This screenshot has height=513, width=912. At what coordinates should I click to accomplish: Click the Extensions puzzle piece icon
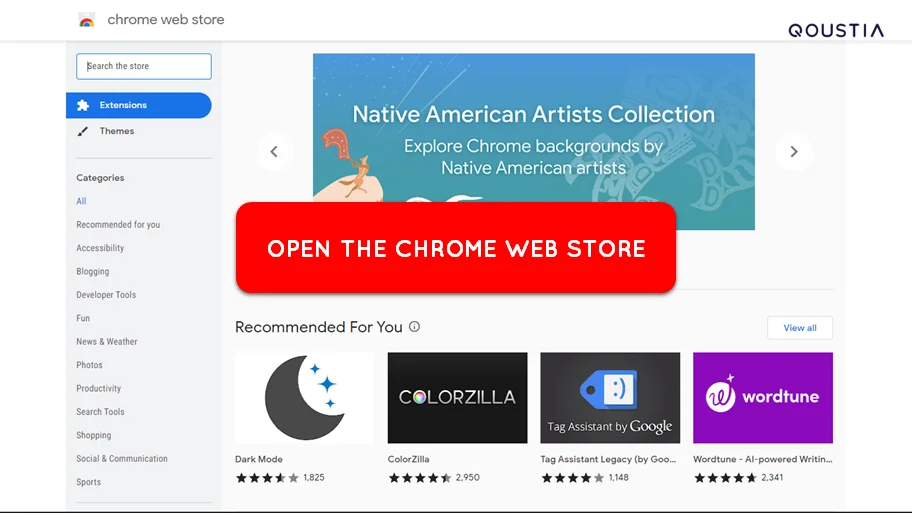83,105
